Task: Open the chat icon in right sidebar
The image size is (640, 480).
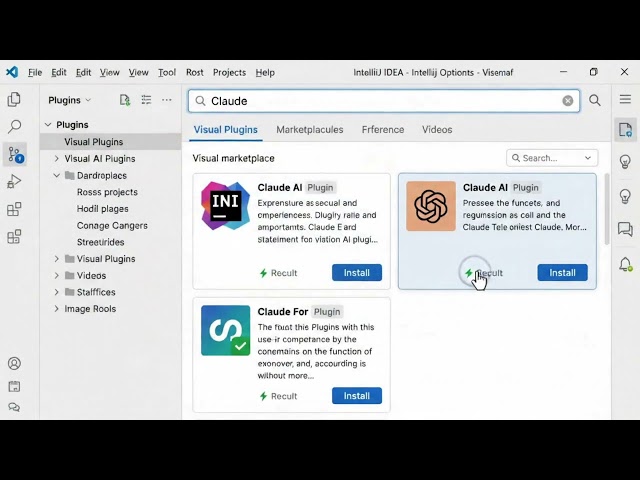Action: pos(625,229)
